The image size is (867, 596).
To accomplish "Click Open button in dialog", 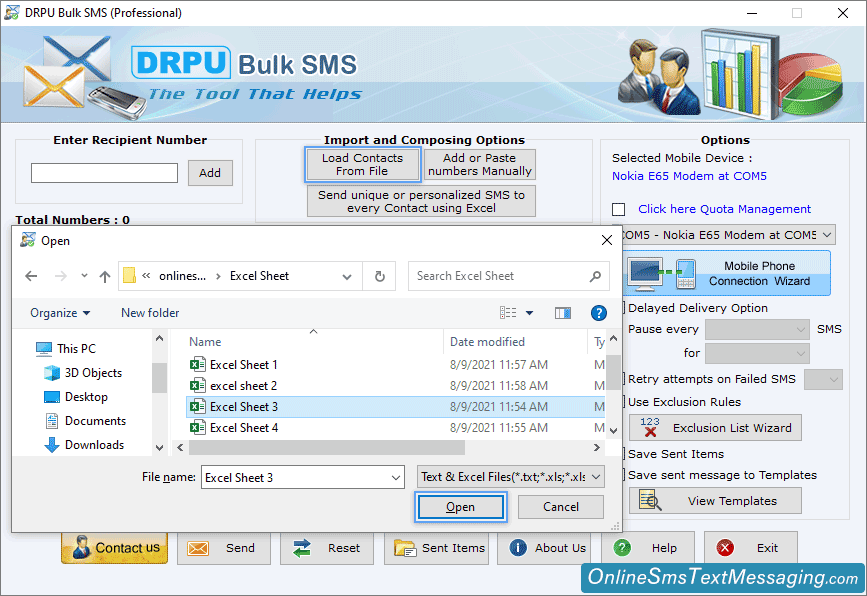I will [460, 507].
